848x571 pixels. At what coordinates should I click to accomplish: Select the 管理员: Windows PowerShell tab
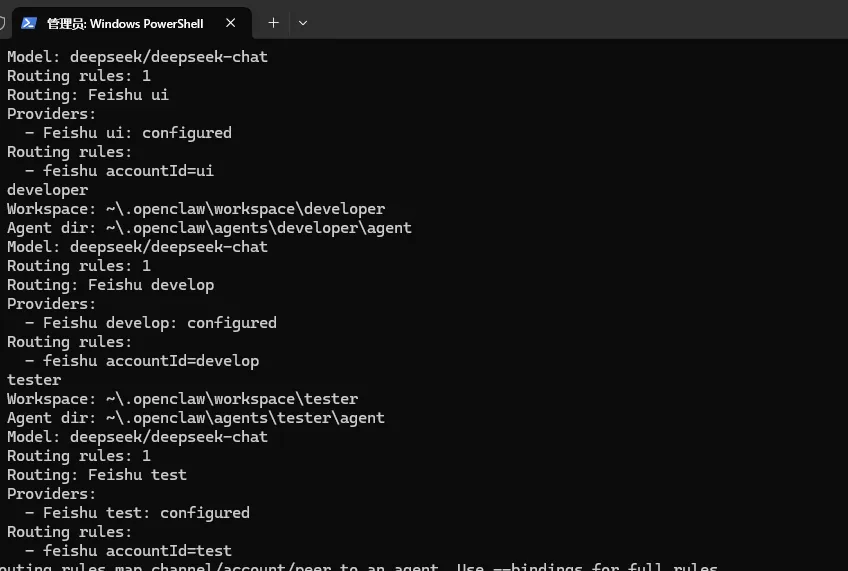[125, 23]
